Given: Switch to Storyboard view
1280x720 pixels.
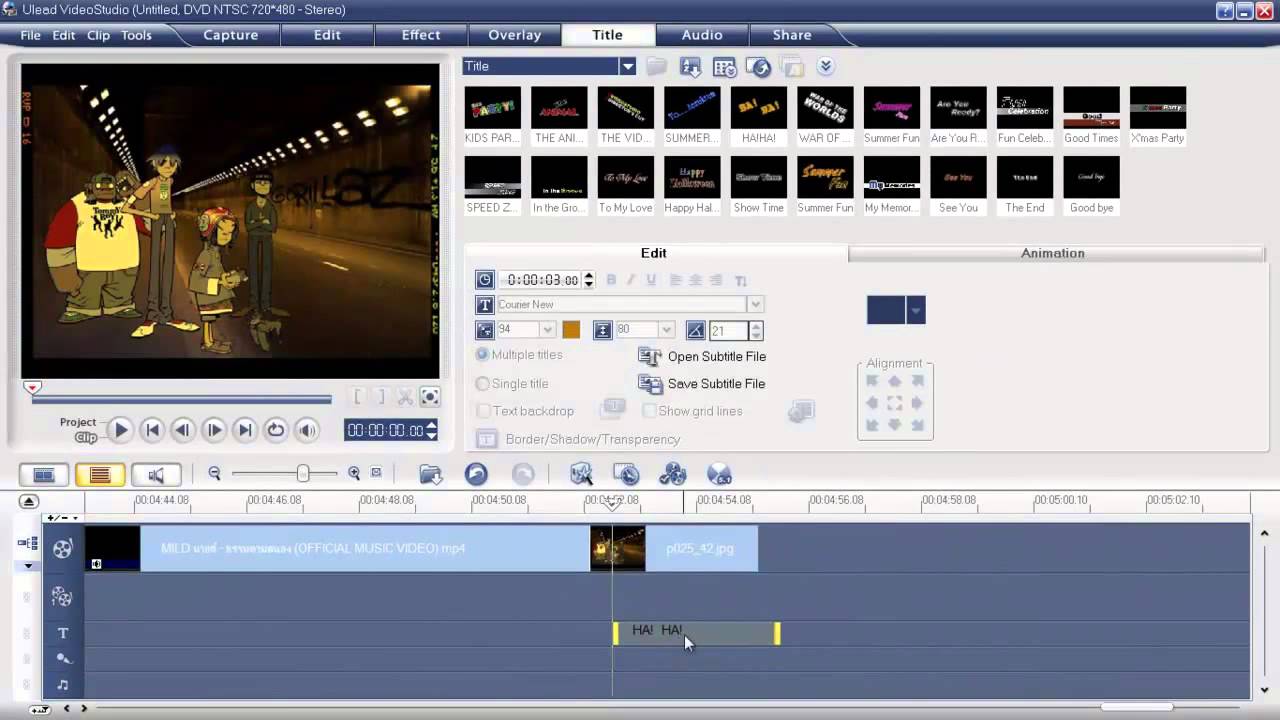Looking at the screenshot, I should point(44,475).
